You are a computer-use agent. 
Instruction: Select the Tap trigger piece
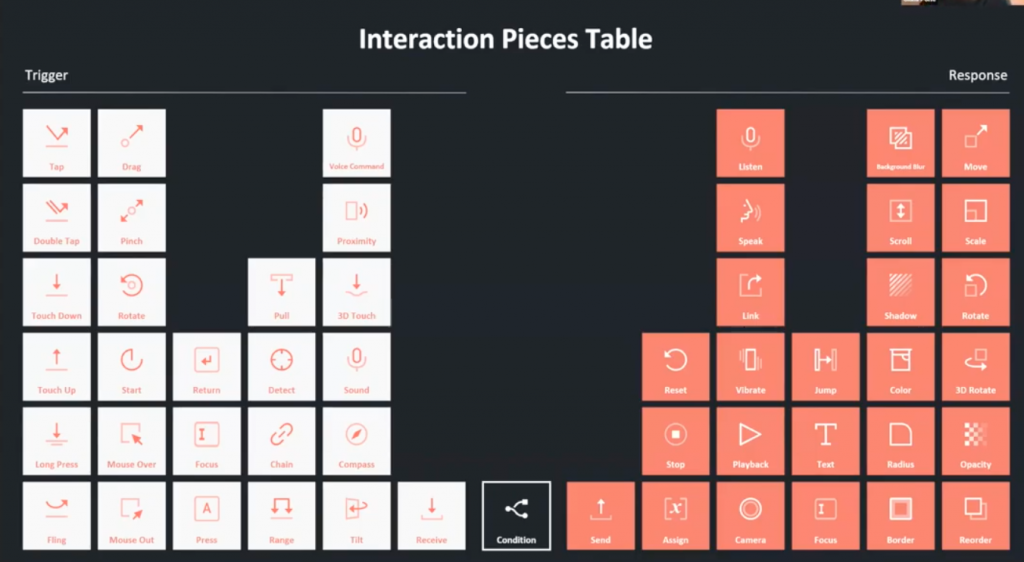[x=57, y=143]
